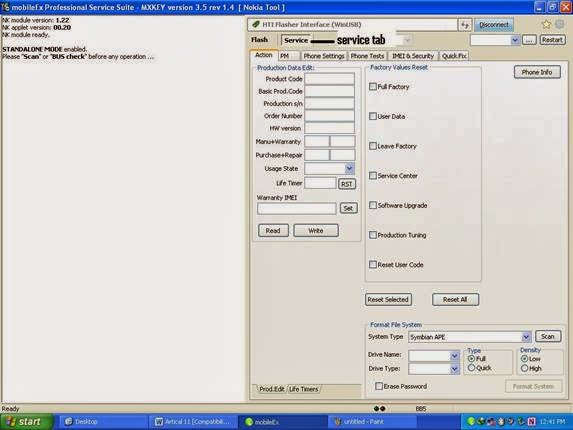Click the yellow star favorites icon

[546, 24]
